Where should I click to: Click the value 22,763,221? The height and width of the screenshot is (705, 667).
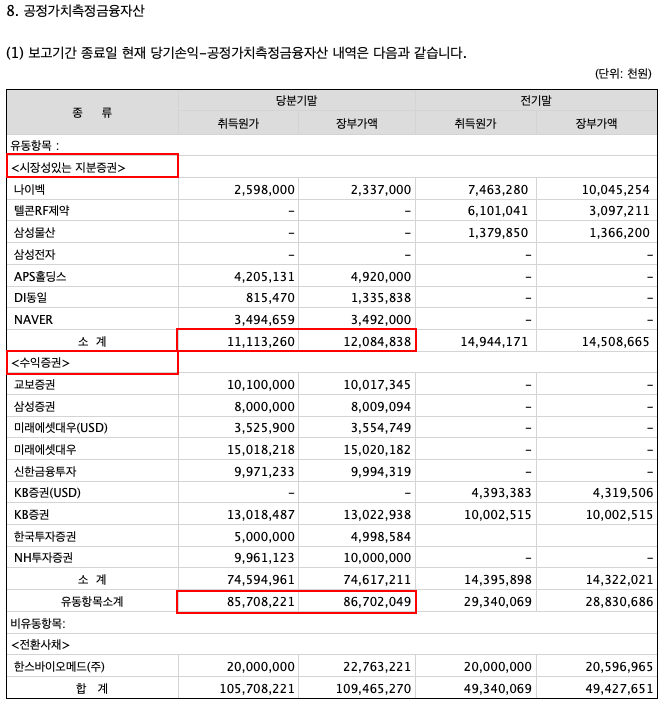pyautogui.click(x=377, y=667)
